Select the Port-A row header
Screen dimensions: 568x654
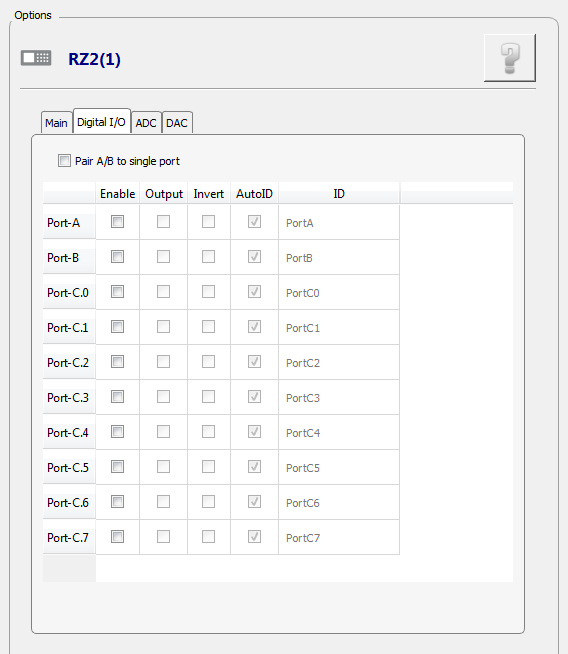69,222
